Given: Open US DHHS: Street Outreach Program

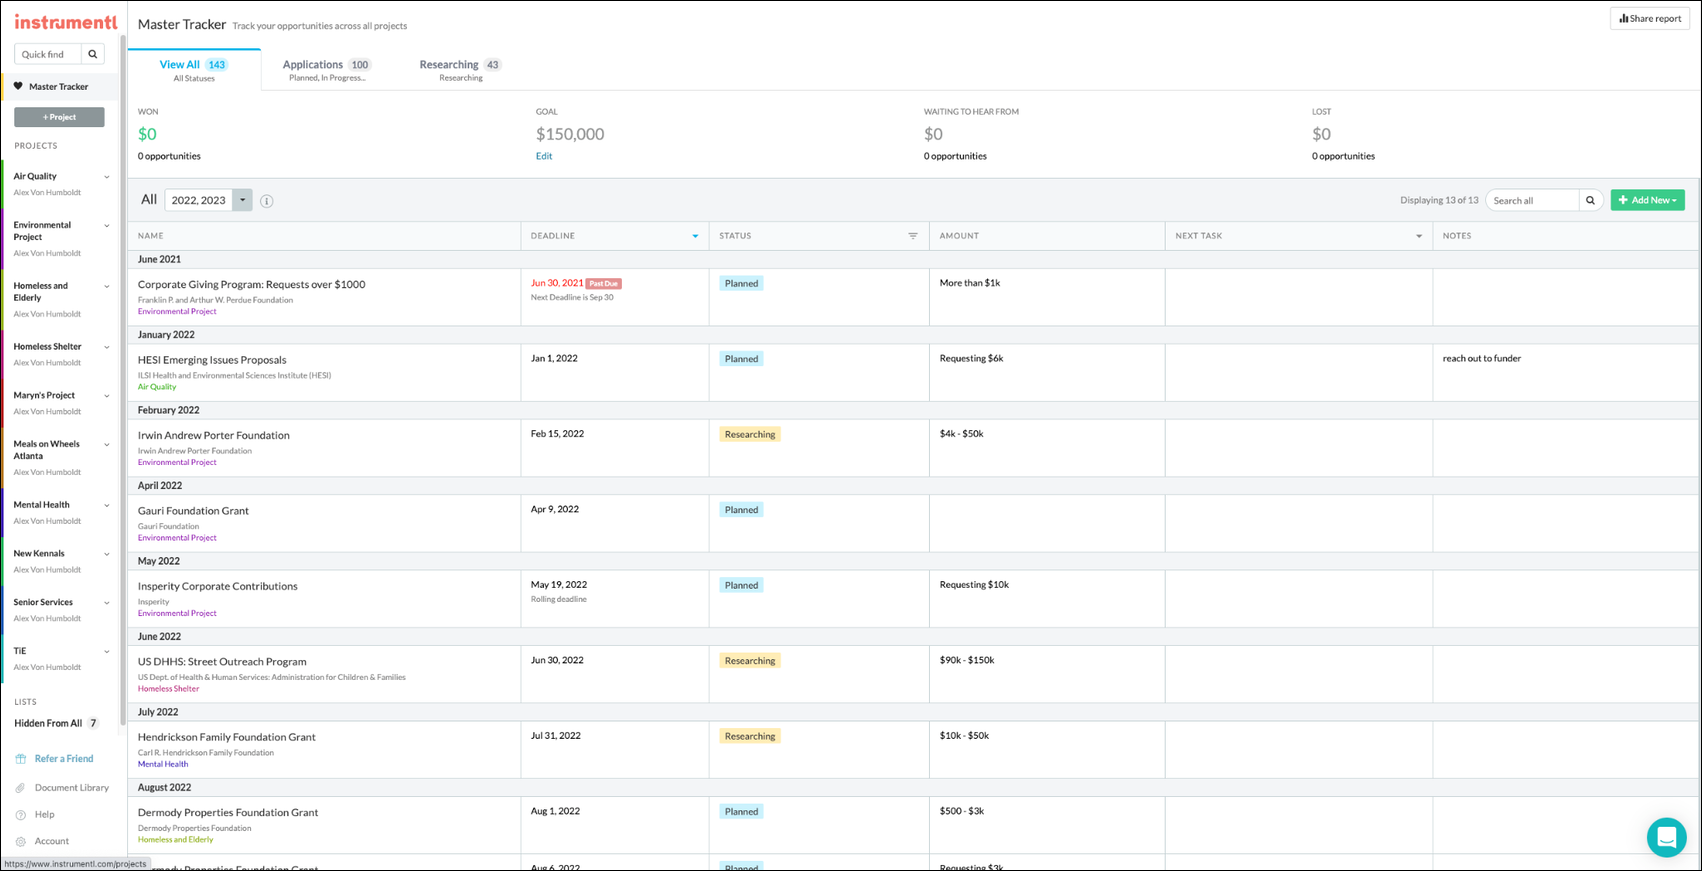Looking at the screenshot, I should 222,662.
